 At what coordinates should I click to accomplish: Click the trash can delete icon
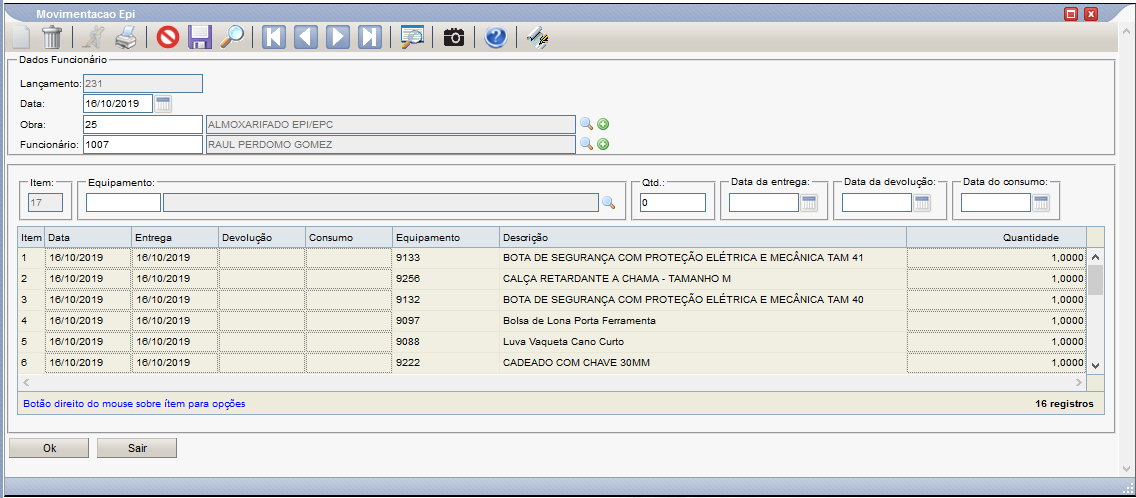click(x=53, y=37)
